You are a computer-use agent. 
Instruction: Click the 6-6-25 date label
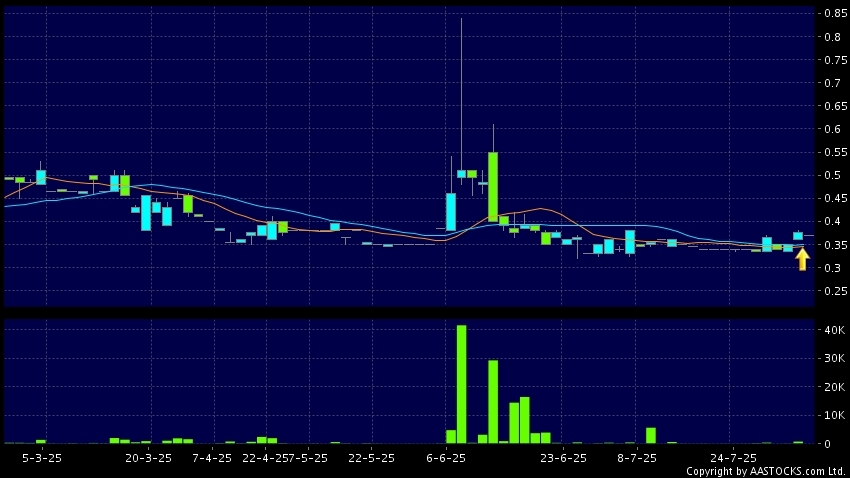pyautogui.click(x=446, y=458)
